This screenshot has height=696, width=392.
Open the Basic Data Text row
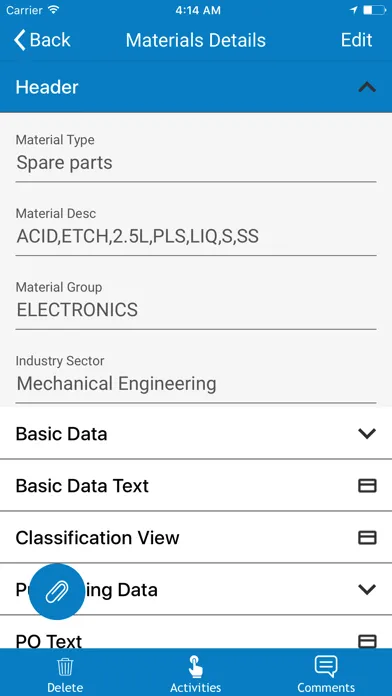(196, 486)
